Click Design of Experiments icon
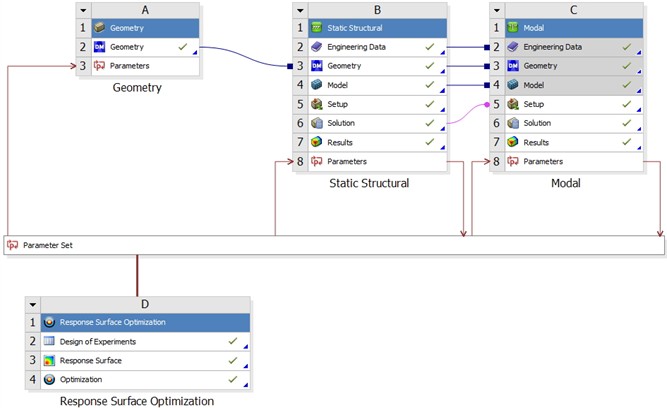The image size is (667, 408). pyautogui.click(x=49, y=341)
